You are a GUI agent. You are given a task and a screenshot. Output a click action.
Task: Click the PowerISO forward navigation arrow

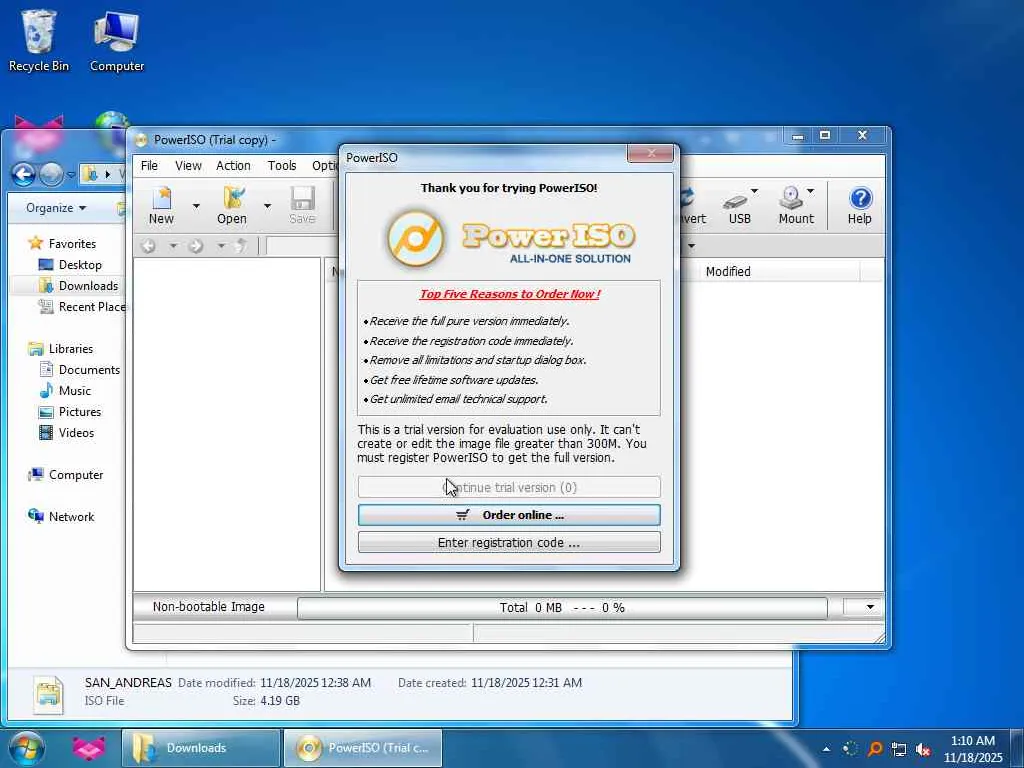click(x=196, y=246)
